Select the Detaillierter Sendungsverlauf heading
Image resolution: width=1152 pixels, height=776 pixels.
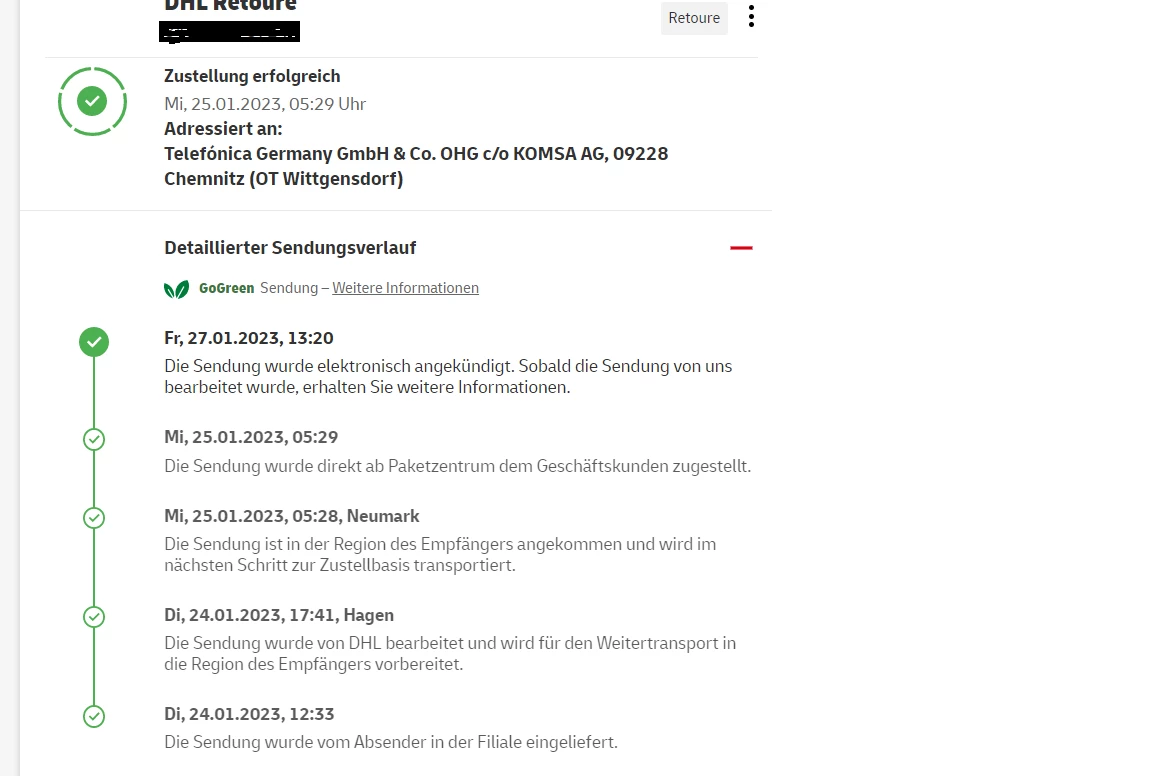pos(290,248)
